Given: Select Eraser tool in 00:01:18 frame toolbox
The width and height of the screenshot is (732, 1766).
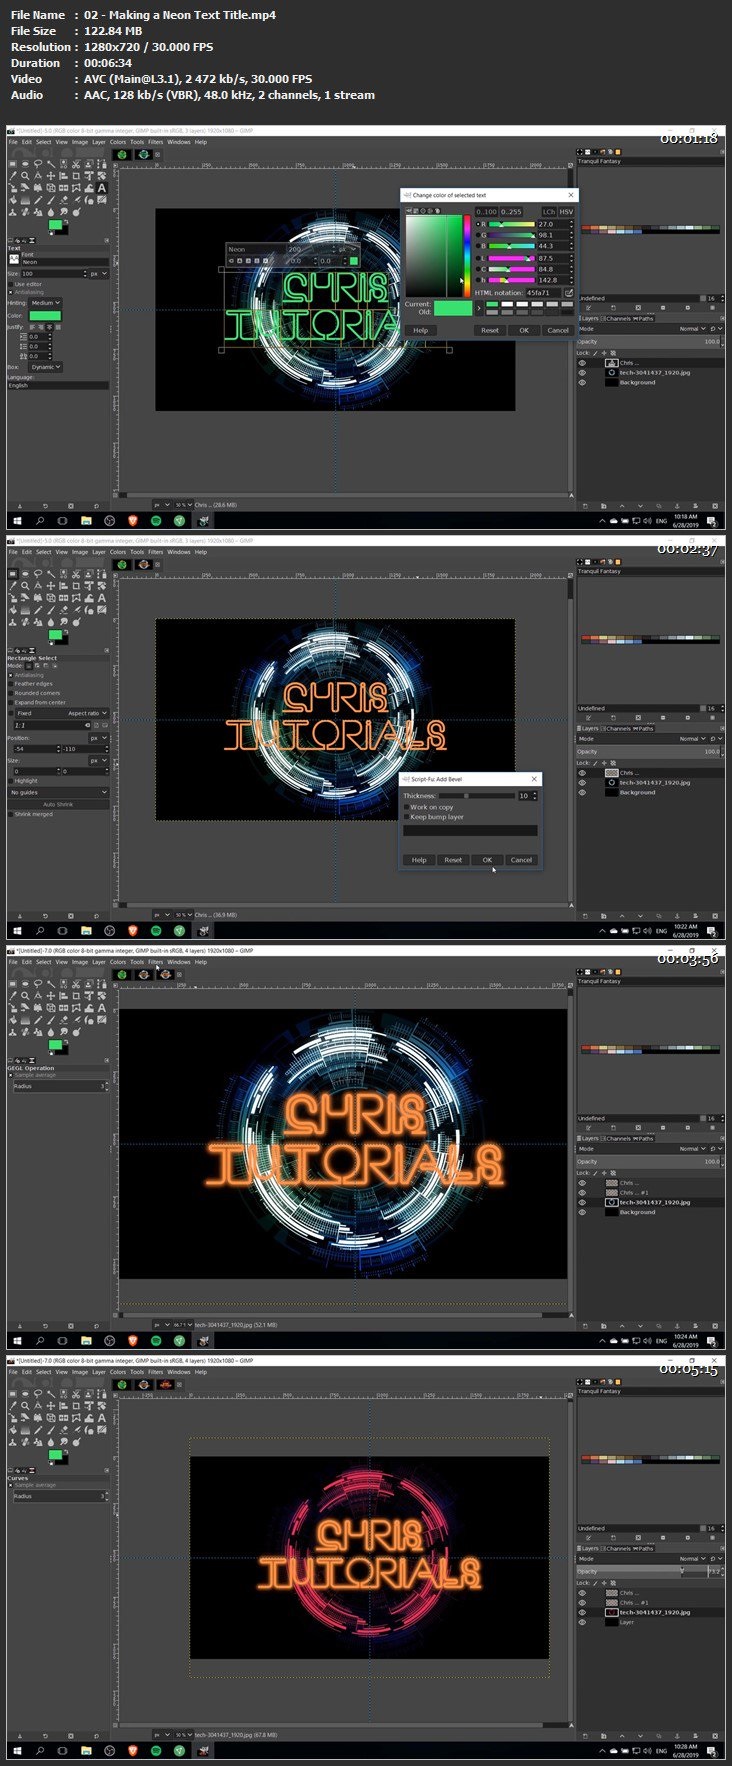Looking at the screenshot, I should coord(63,199).
